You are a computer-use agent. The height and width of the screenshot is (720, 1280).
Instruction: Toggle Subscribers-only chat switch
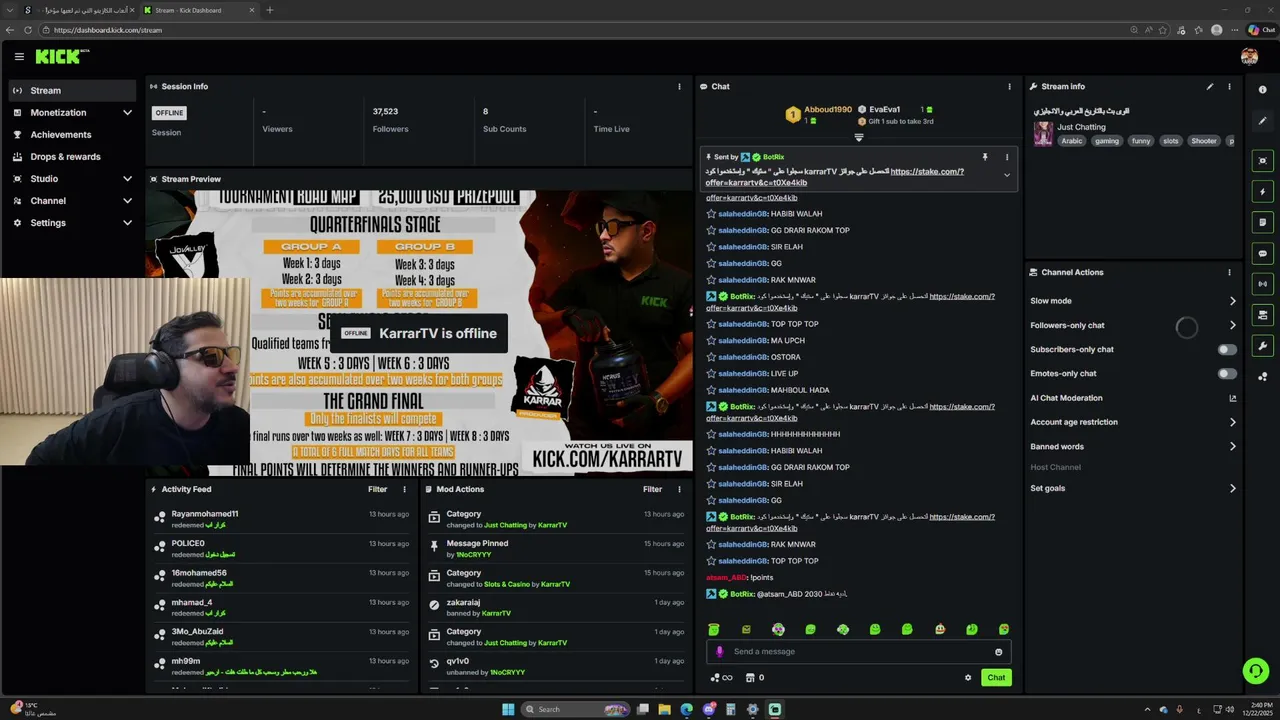click(x=1227, y=349)
